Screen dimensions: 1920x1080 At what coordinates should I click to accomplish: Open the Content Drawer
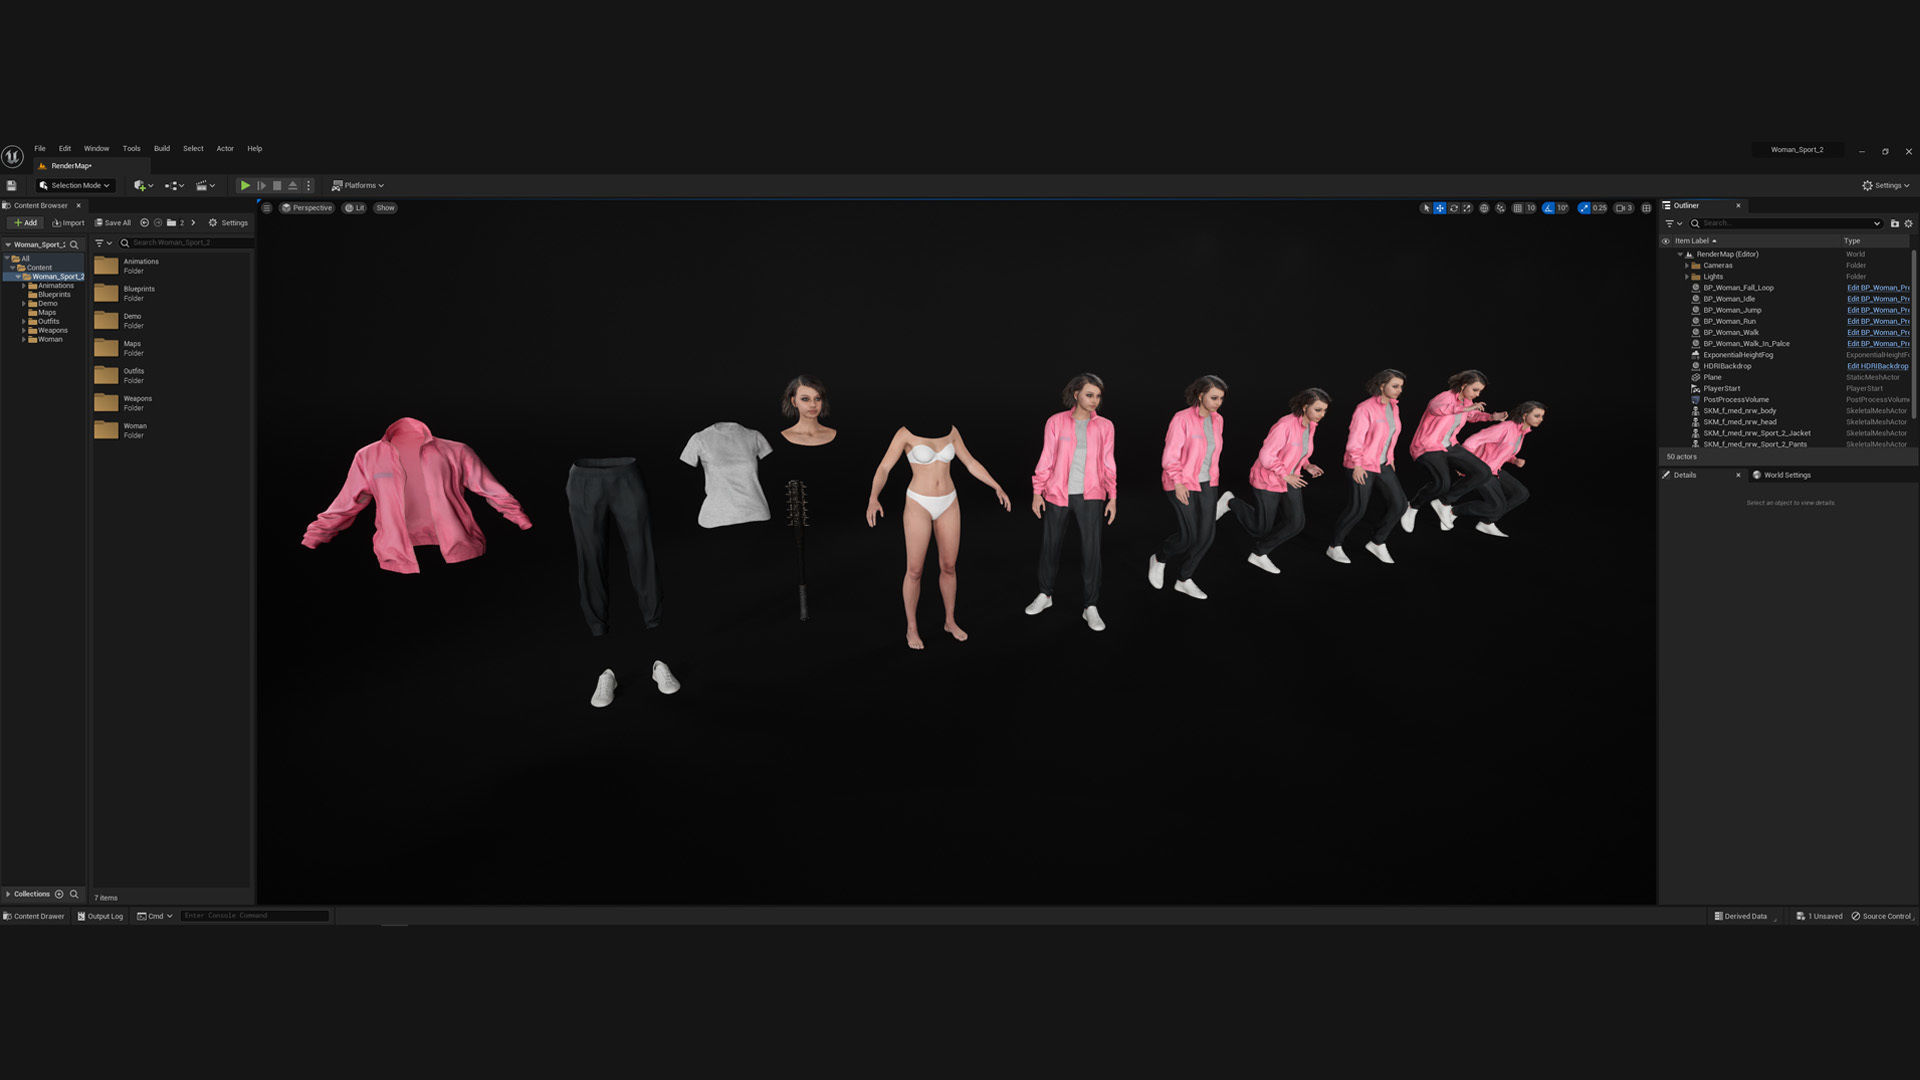point(34,916)
